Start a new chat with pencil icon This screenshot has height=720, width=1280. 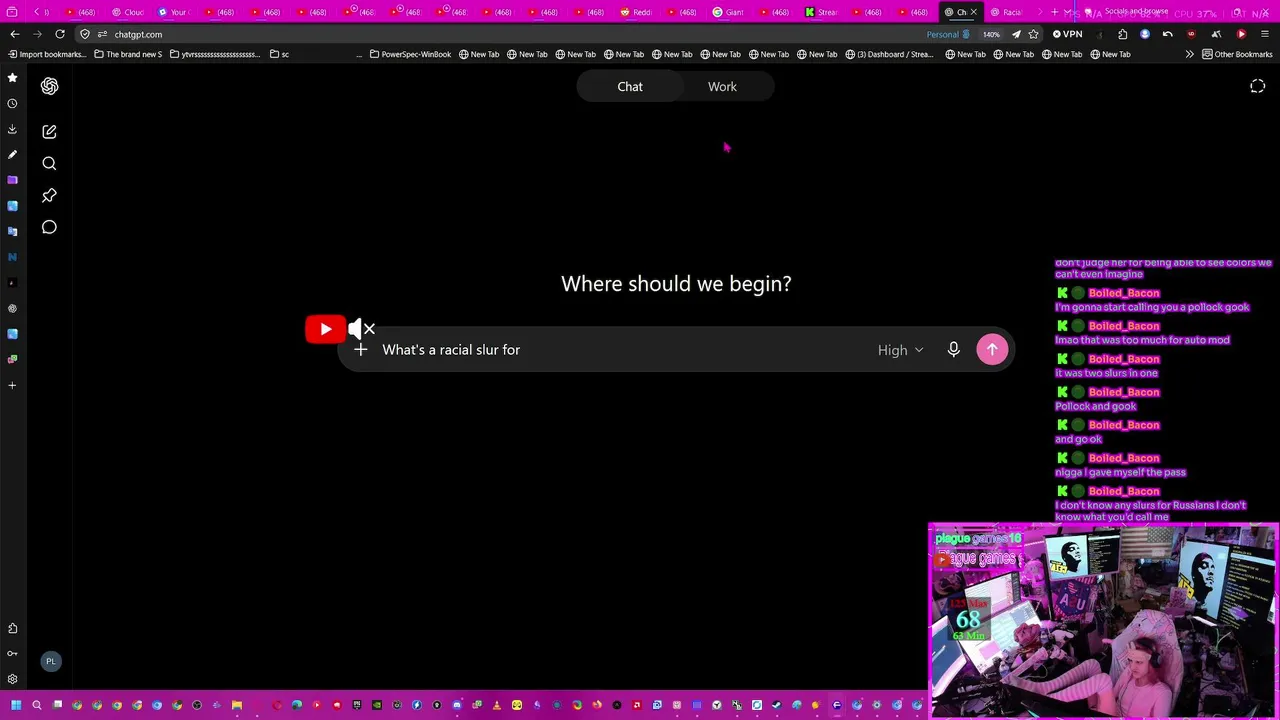click(49, 132)
